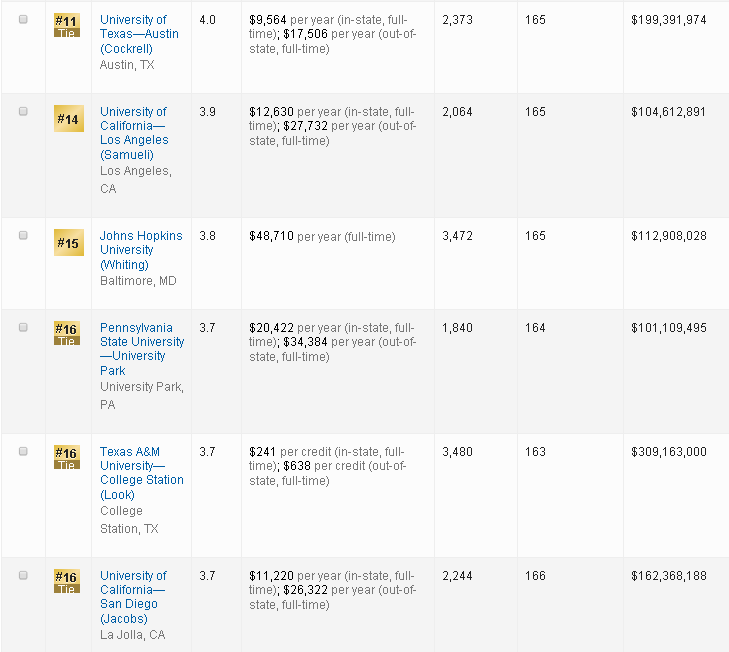Toggle the UC San Diego row checkbox
This screenshot has height=652, width=729.
click(23, 576)
